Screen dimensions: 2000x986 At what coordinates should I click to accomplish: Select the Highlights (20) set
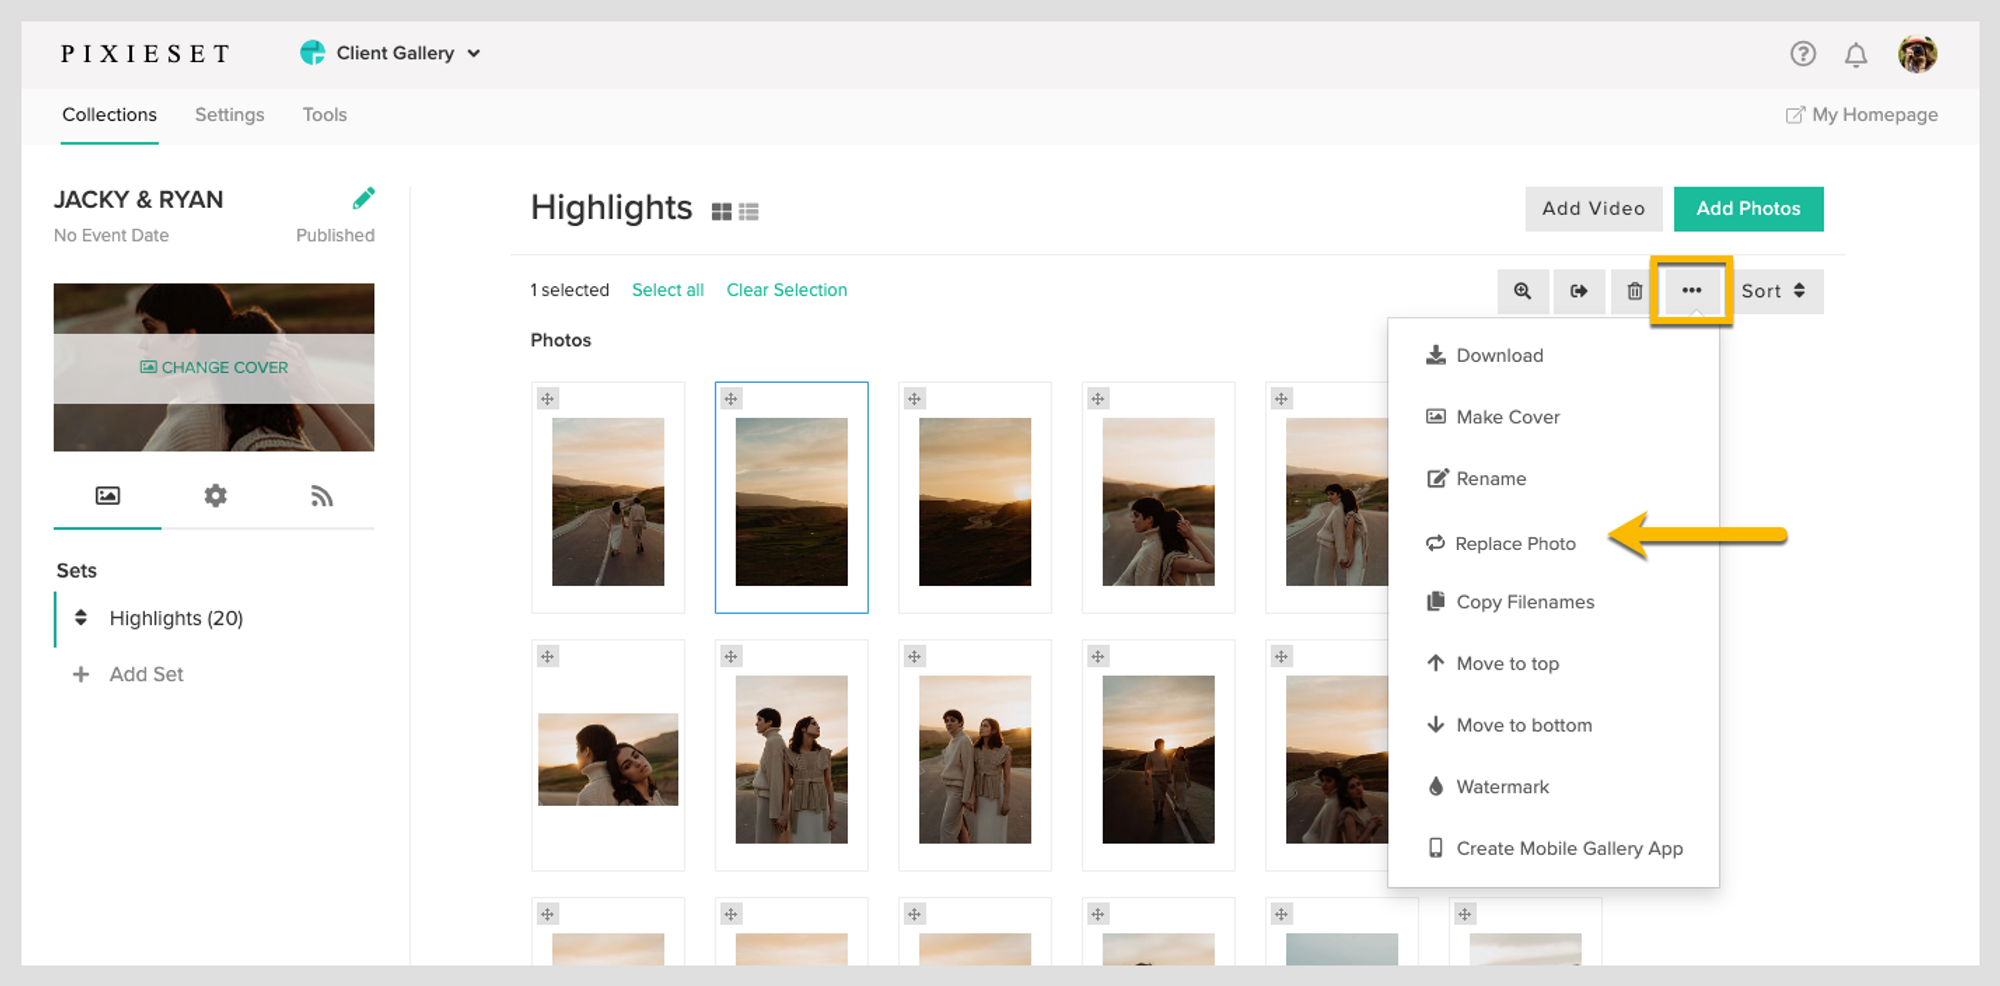click(176, 619)
